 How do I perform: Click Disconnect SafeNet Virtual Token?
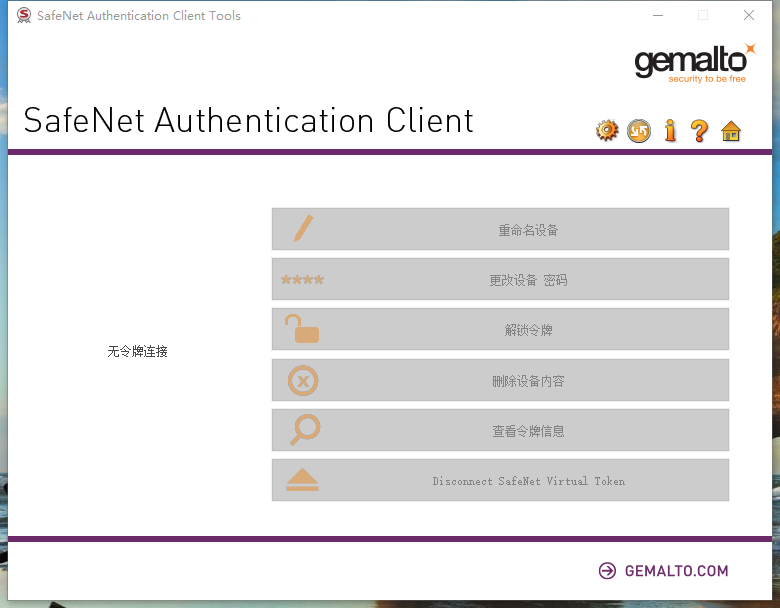pyautogui.click(x=500, y=480)
